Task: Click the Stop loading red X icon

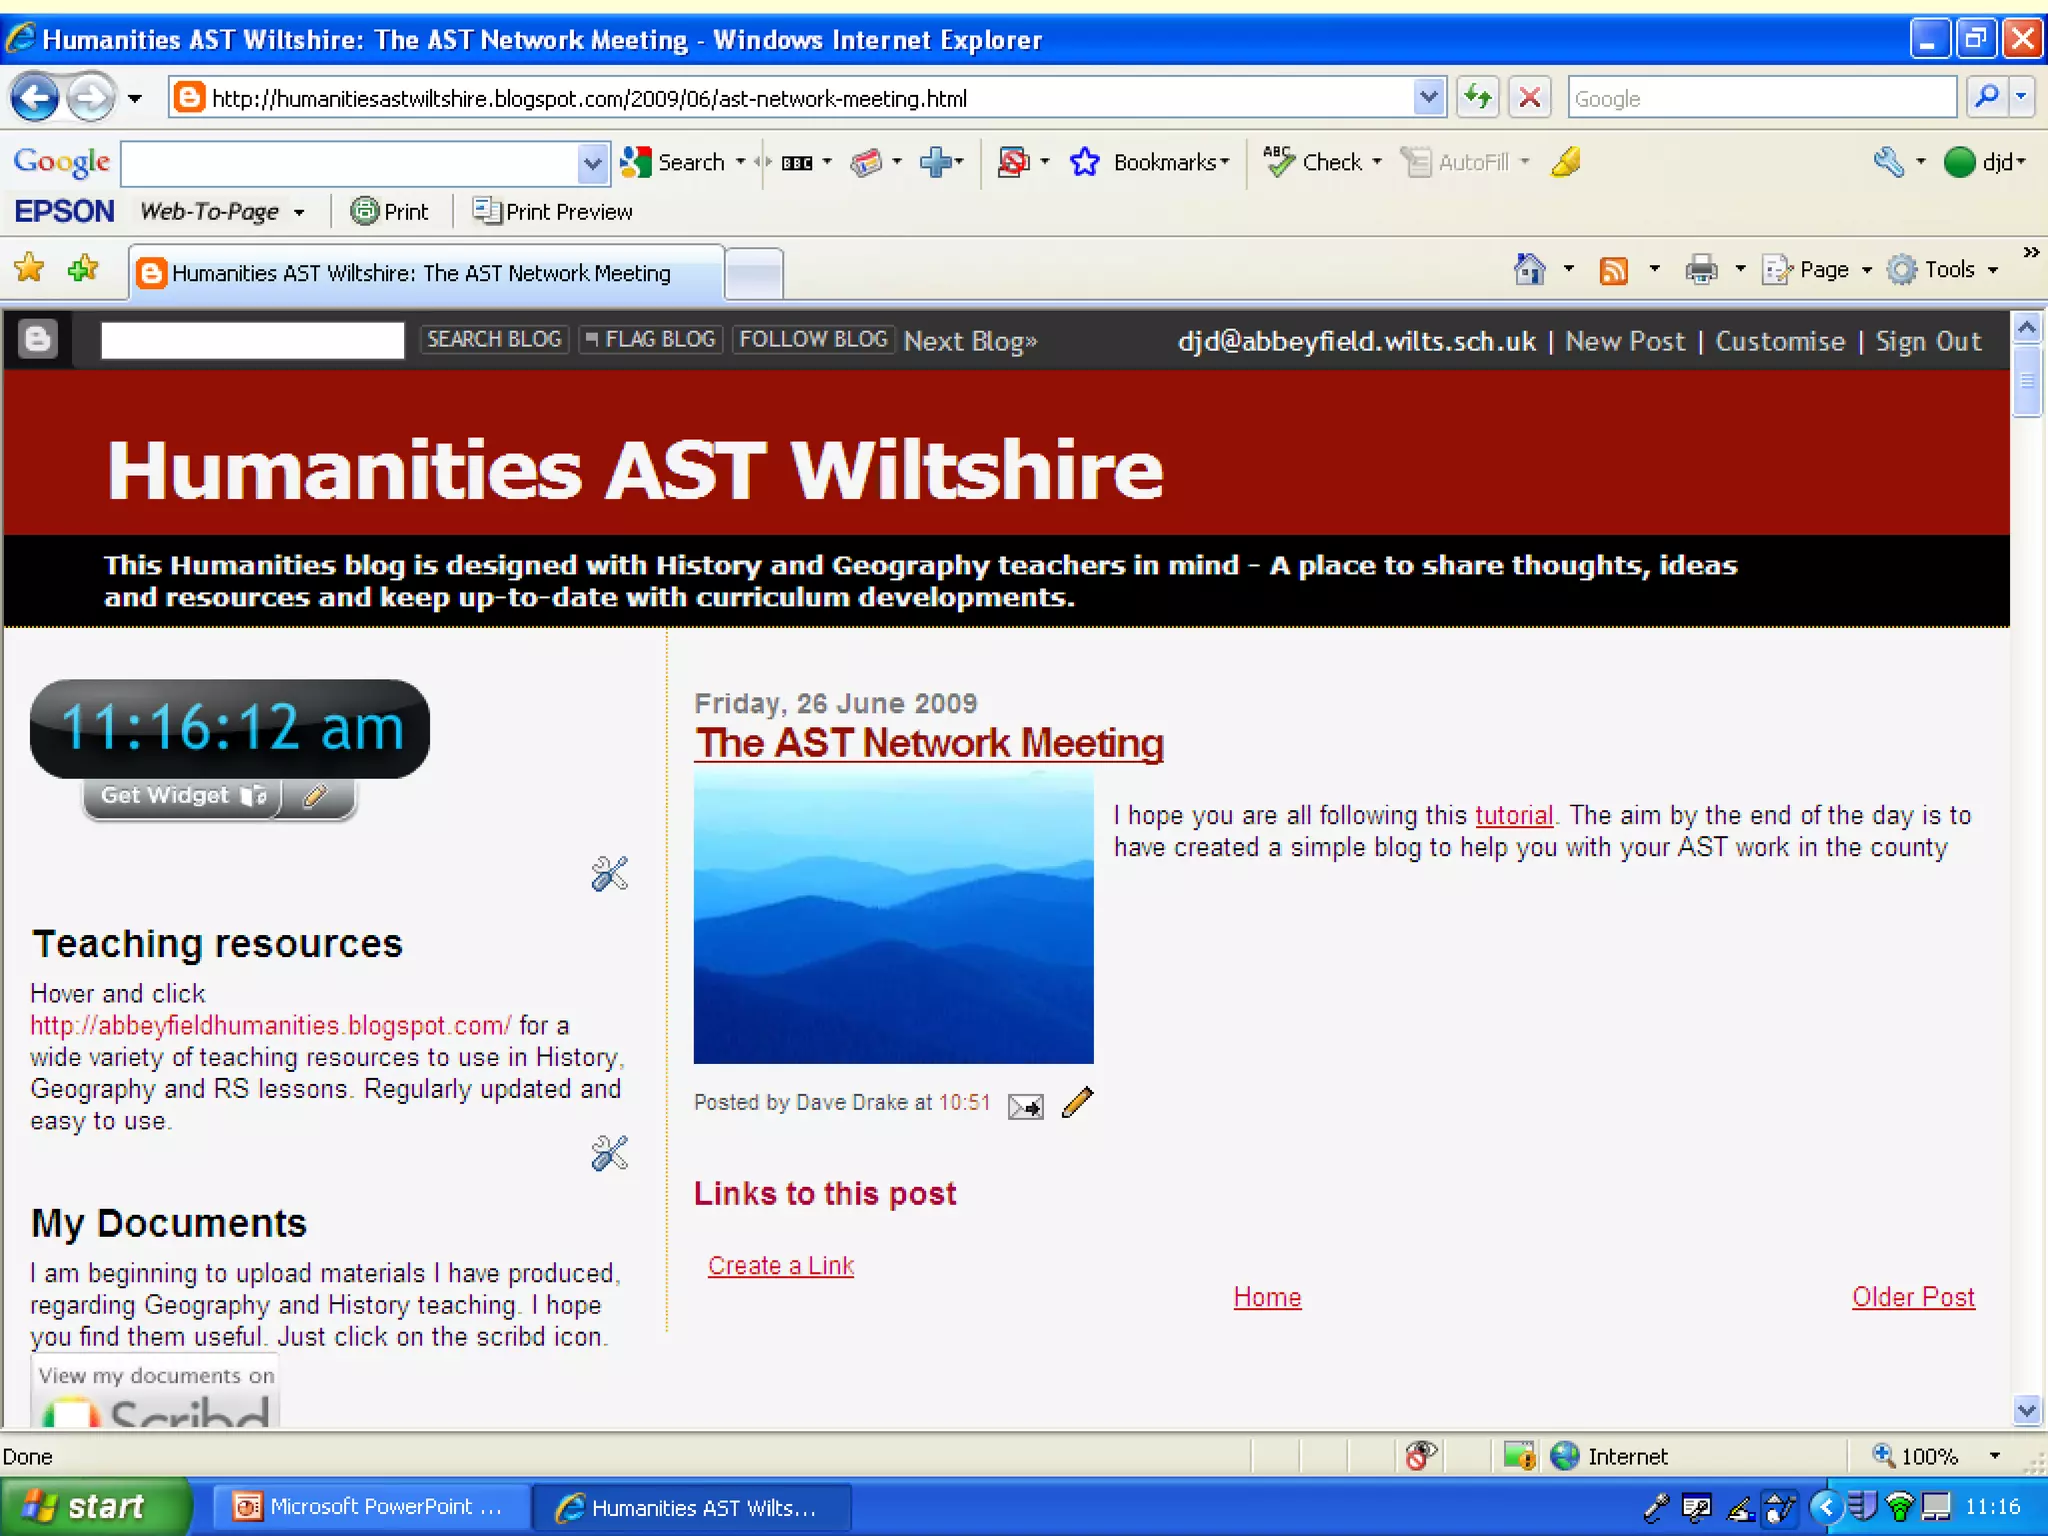Action: click(1529, 98)
